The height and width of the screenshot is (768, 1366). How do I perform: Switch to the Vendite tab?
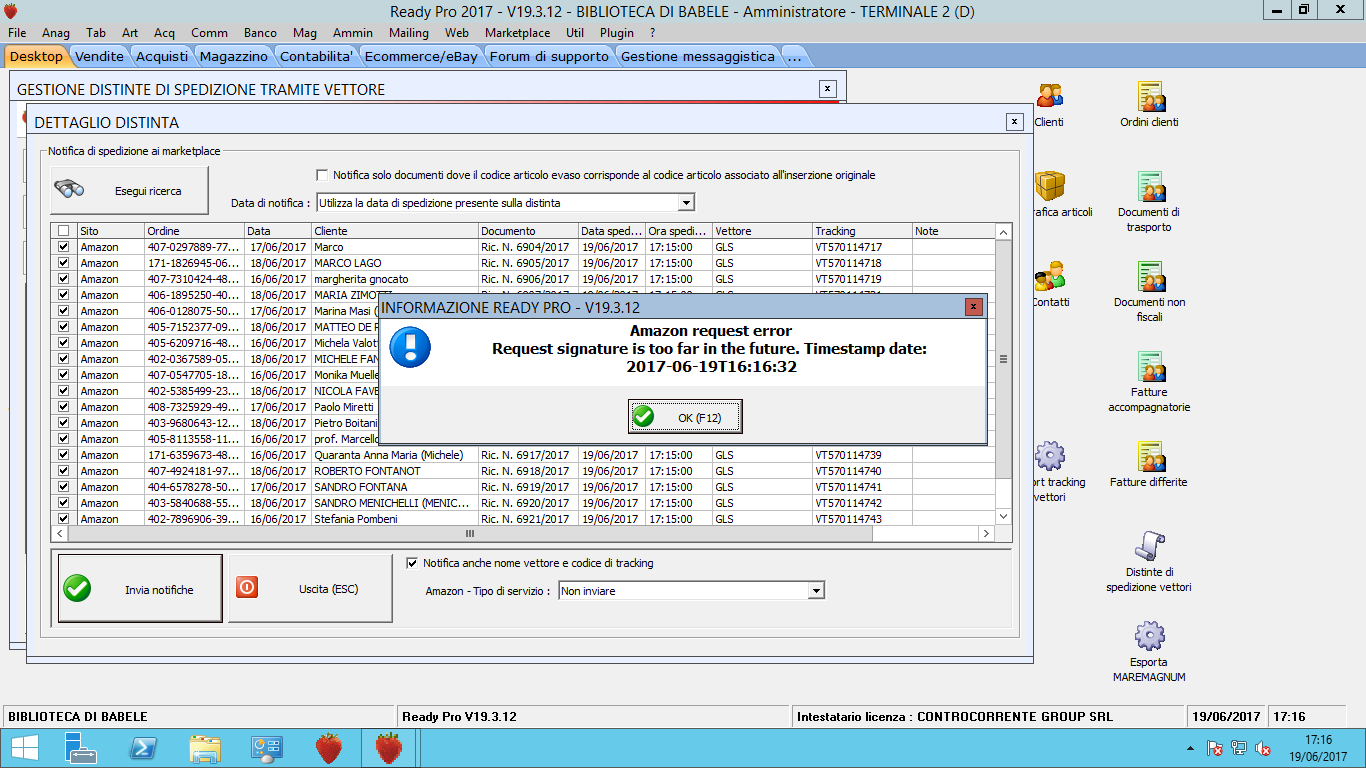click(99, 56)
